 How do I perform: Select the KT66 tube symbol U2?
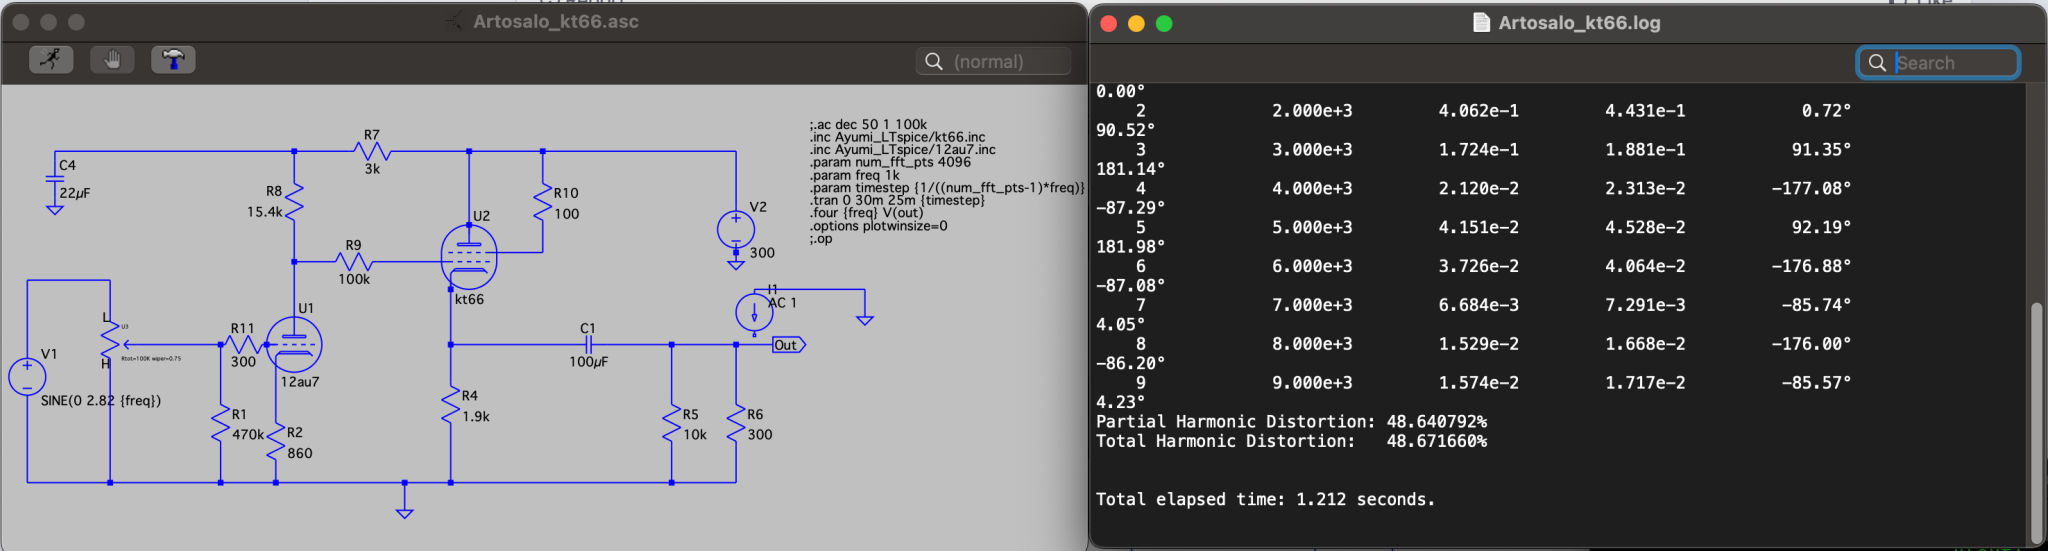[469, 257]
